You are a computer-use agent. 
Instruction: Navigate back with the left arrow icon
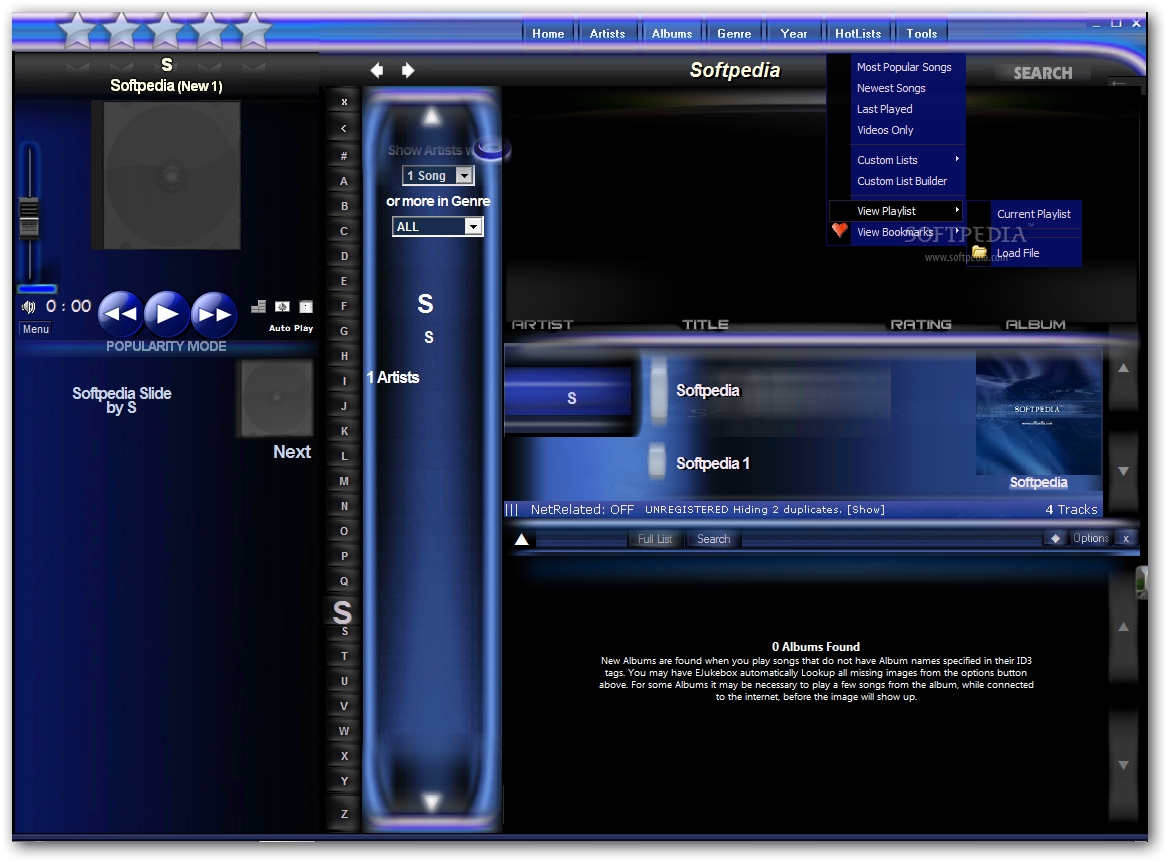377,70
